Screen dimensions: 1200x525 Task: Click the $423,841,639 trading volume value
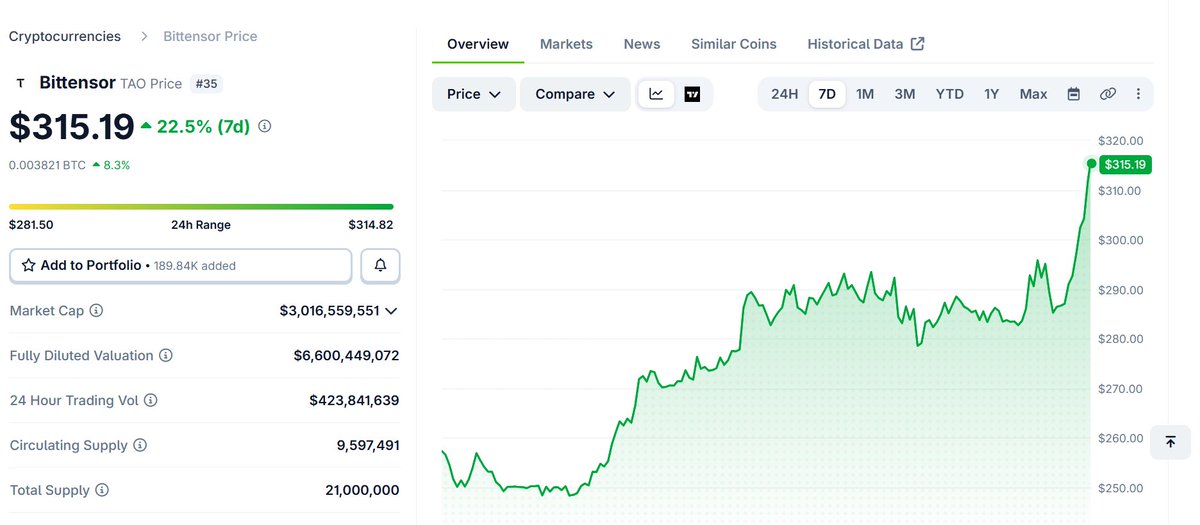click(x=354, y=400)
